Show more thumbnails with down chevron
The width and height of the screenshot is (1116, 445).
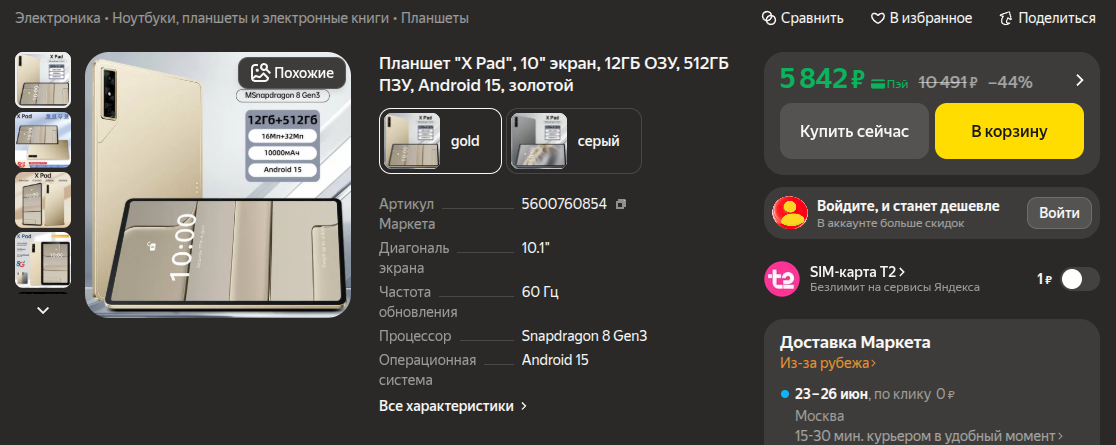[43, 310]
